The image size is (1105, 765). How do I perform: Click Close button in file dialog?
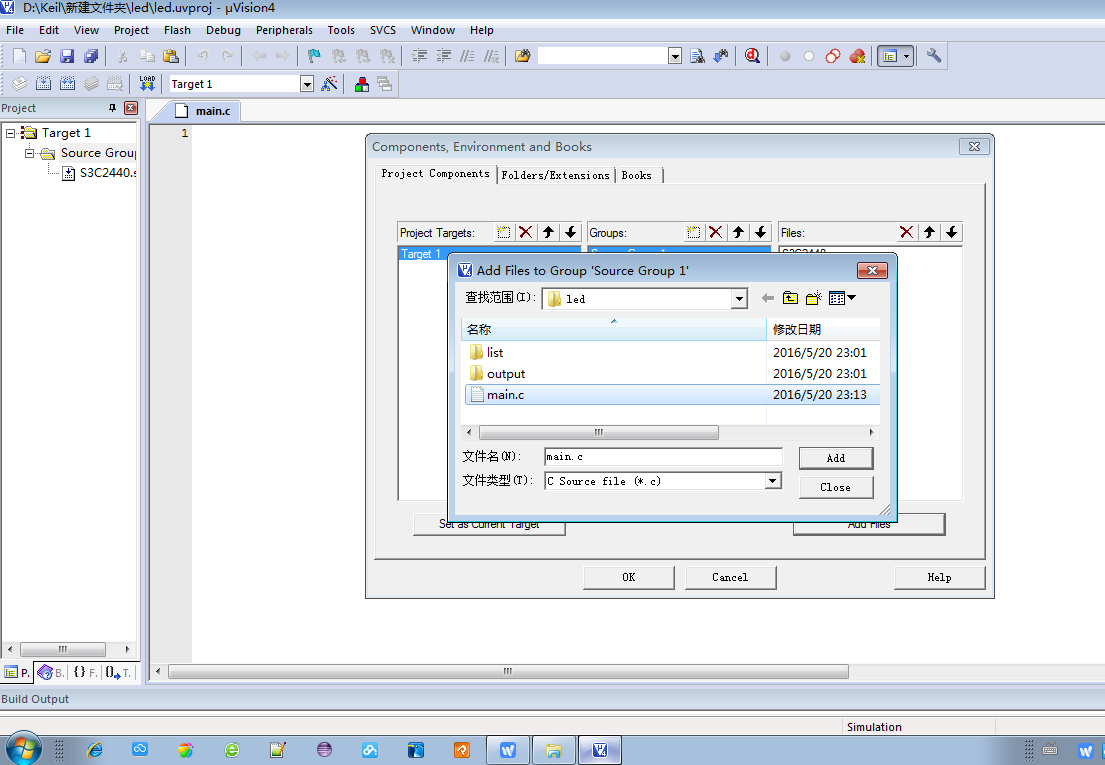coord(836,487)
